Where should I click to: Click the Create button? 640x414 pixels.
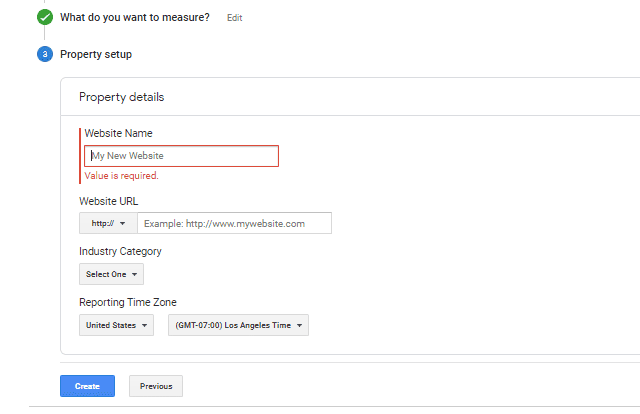[x=87, y=386]
